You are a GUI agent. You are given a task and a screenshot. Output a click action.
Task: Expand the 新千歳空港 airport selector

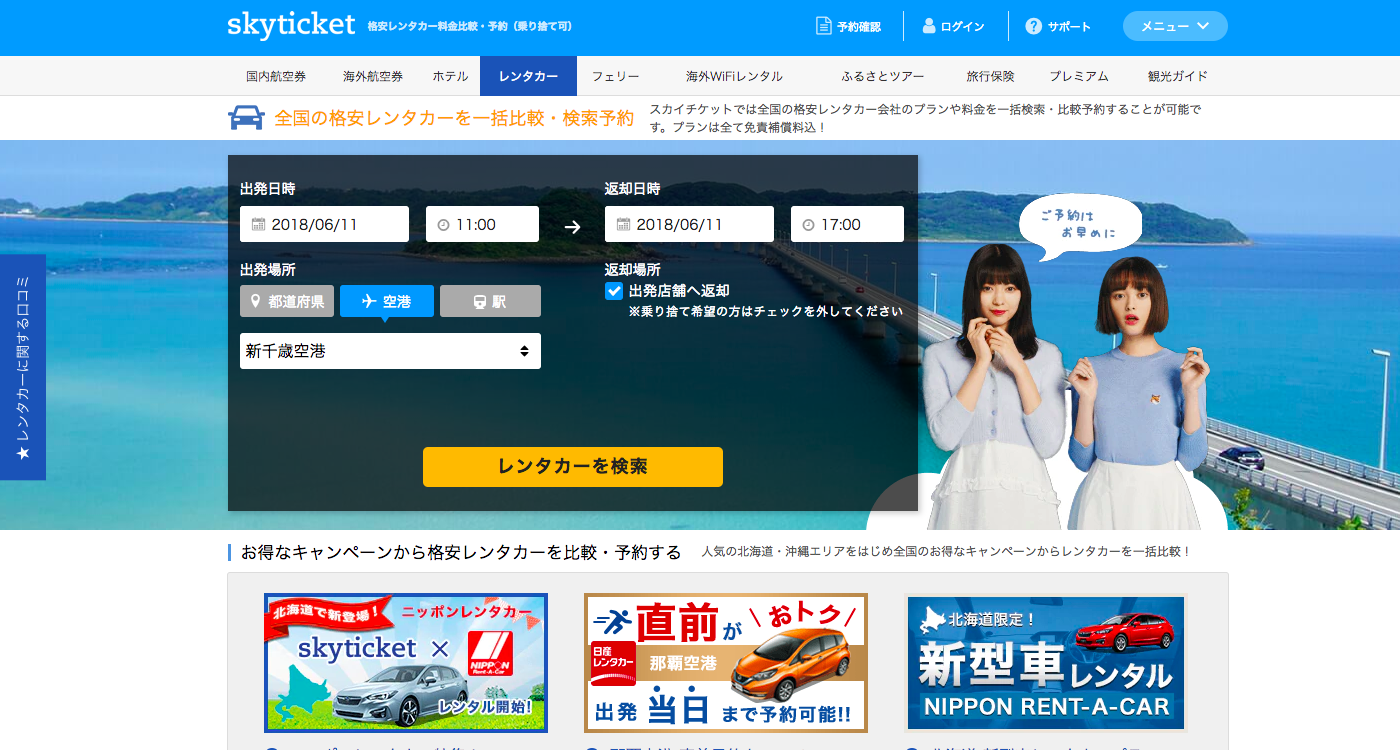pos(390,351)
